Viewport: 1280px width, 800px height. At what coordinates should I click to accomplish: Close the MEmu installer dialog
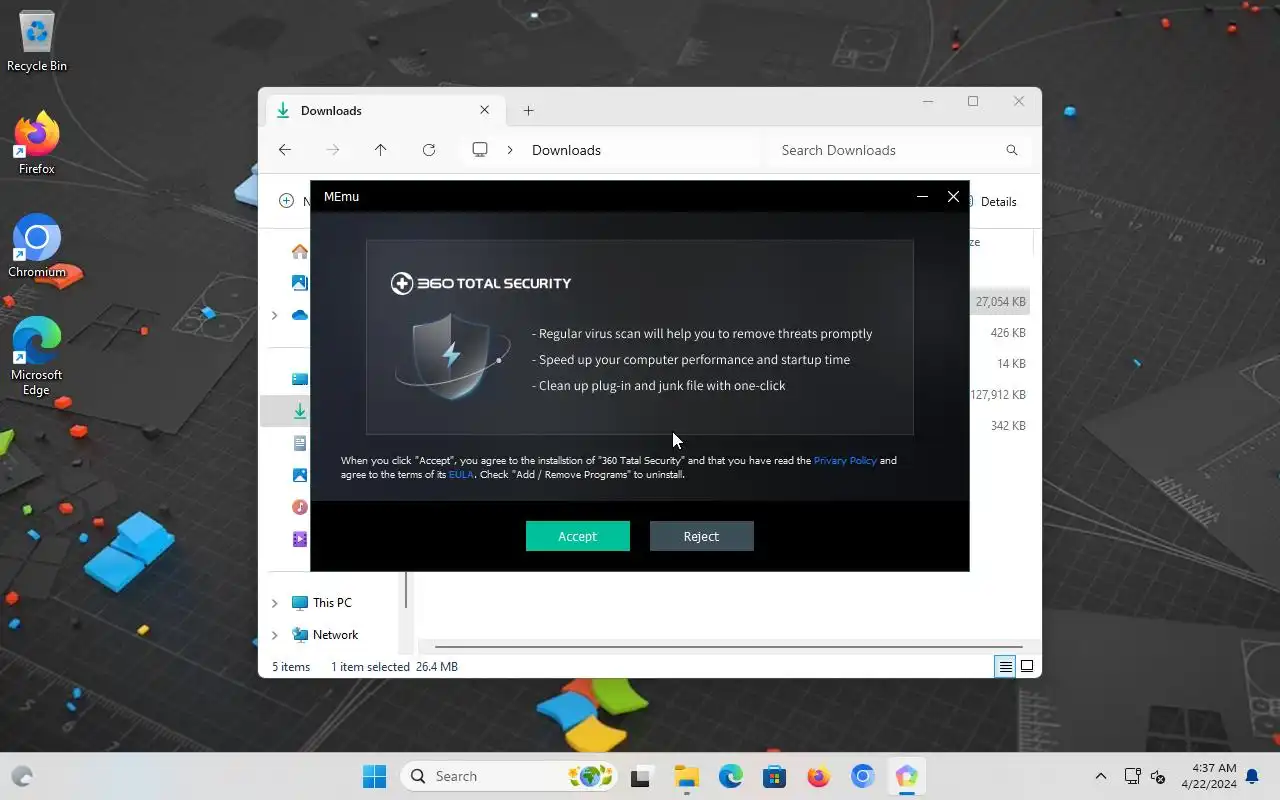coord(953,197)
